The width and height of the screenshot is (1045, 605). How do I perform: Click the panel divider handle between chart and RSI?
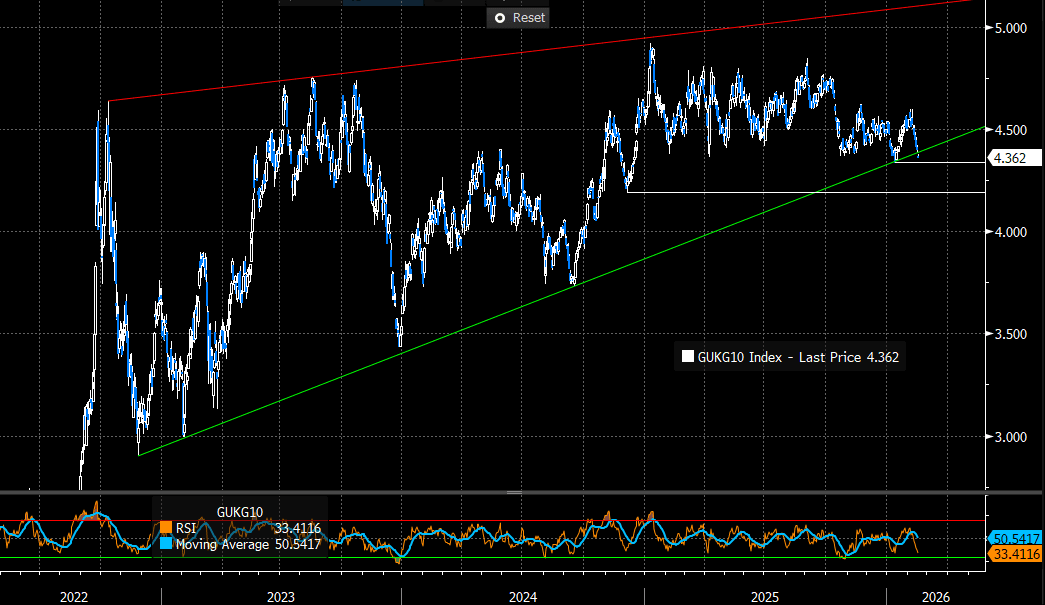coord(513,492)
